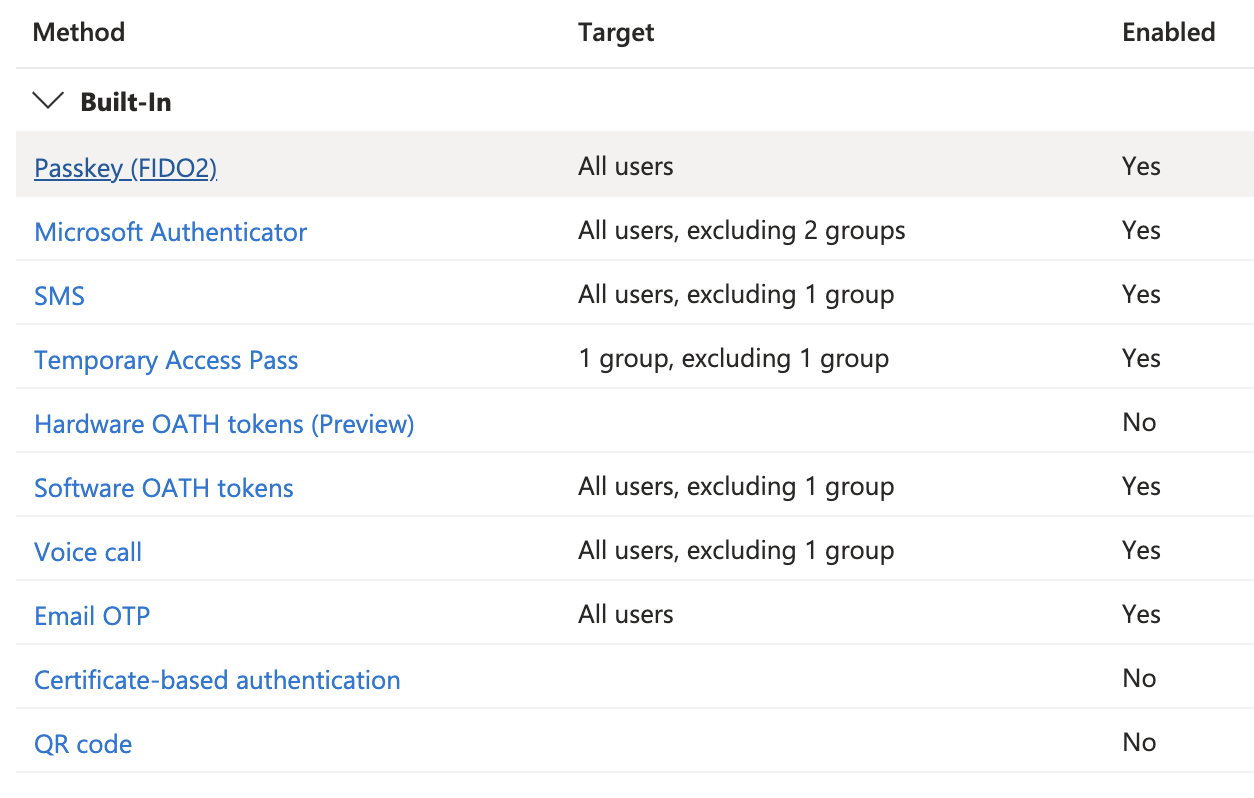Click the Built-In group label
The width and height of the screenshot is (1254, 798).
coord(126,101)
